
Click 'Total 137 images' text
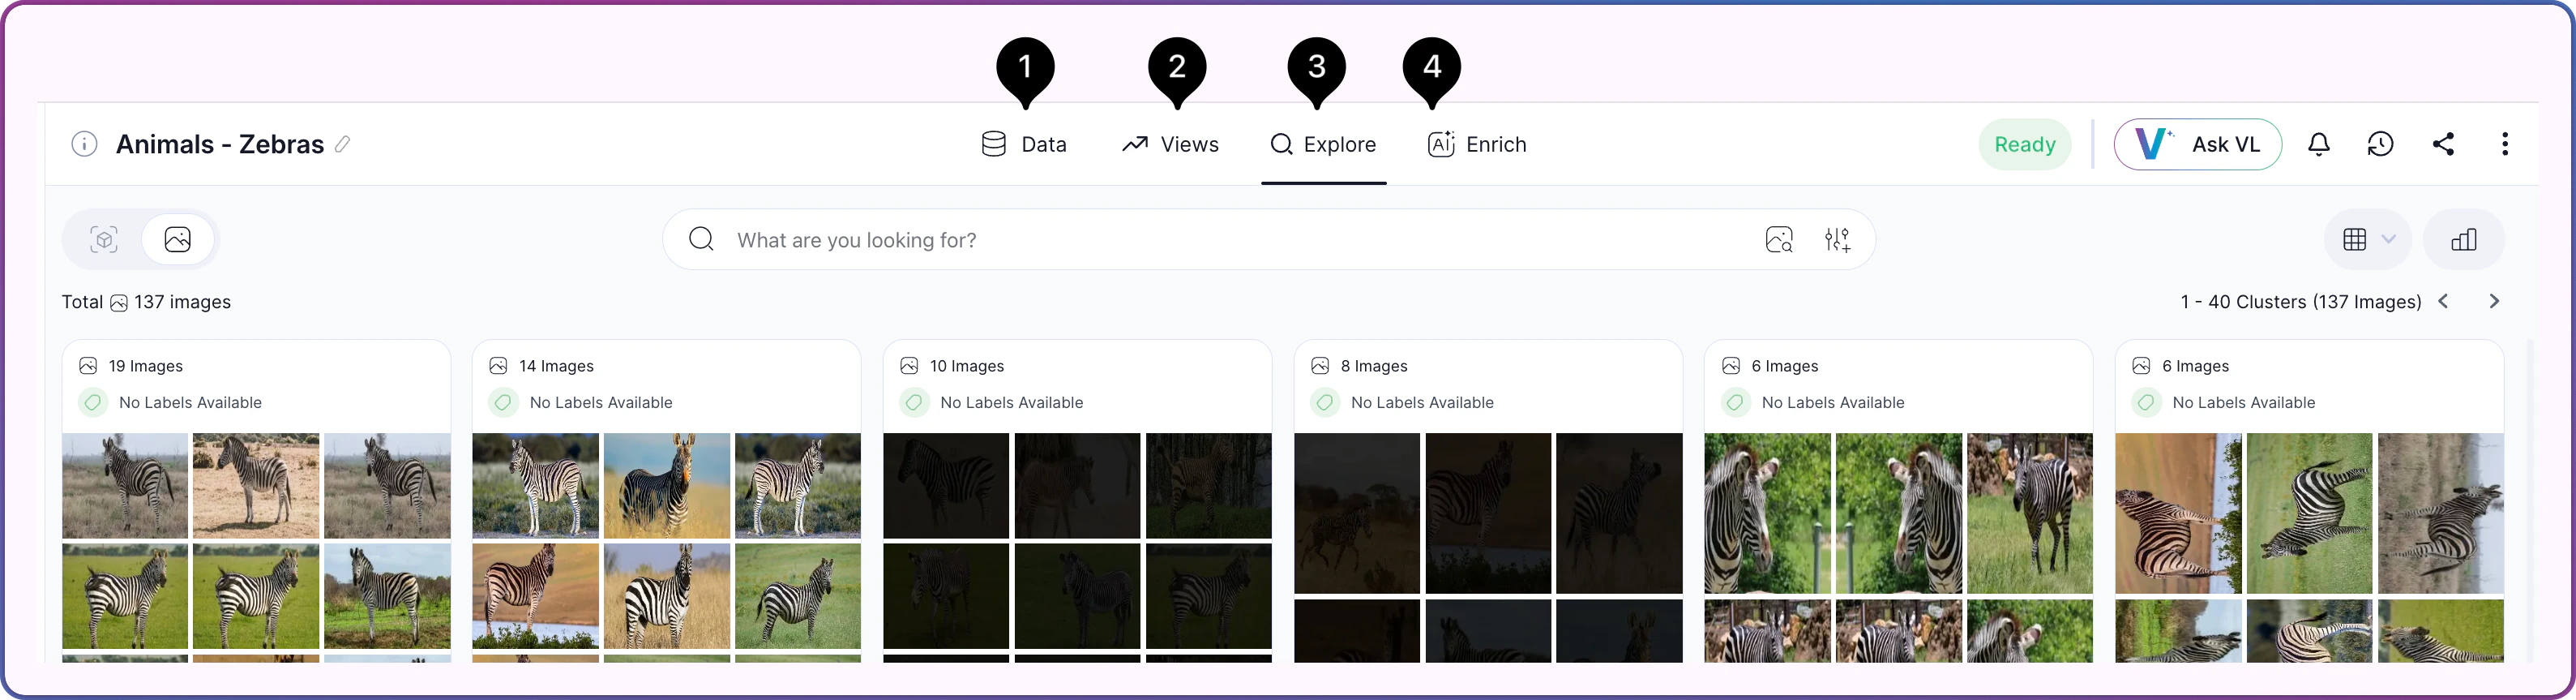[146, 302]
